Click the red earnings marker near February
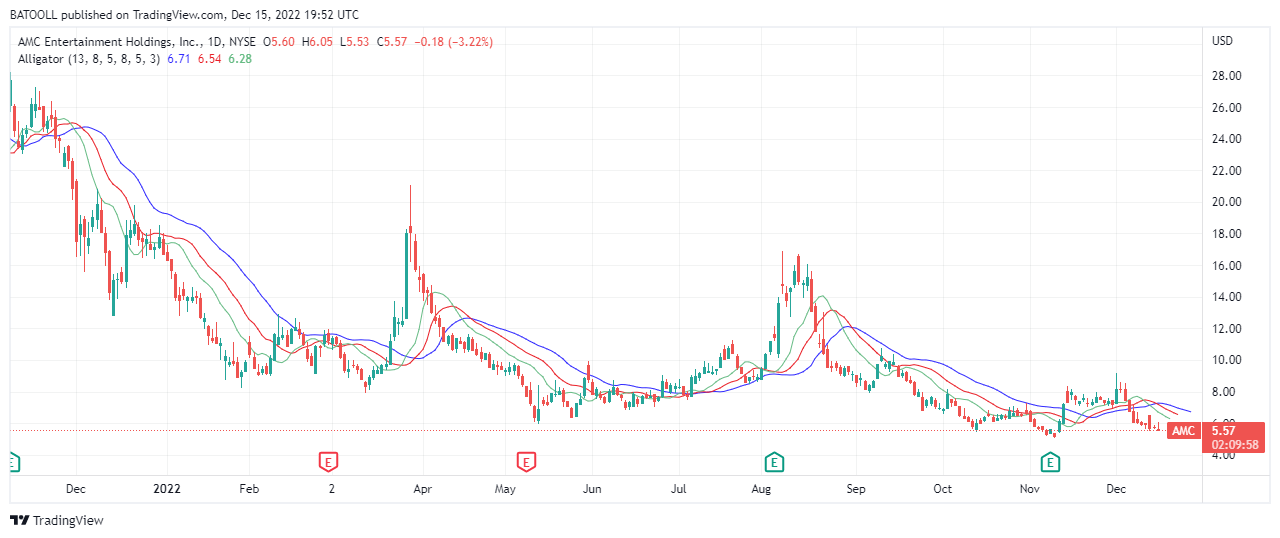This screenshot has width=1280, height=538. pyautogui.click(x=327, y=461)
